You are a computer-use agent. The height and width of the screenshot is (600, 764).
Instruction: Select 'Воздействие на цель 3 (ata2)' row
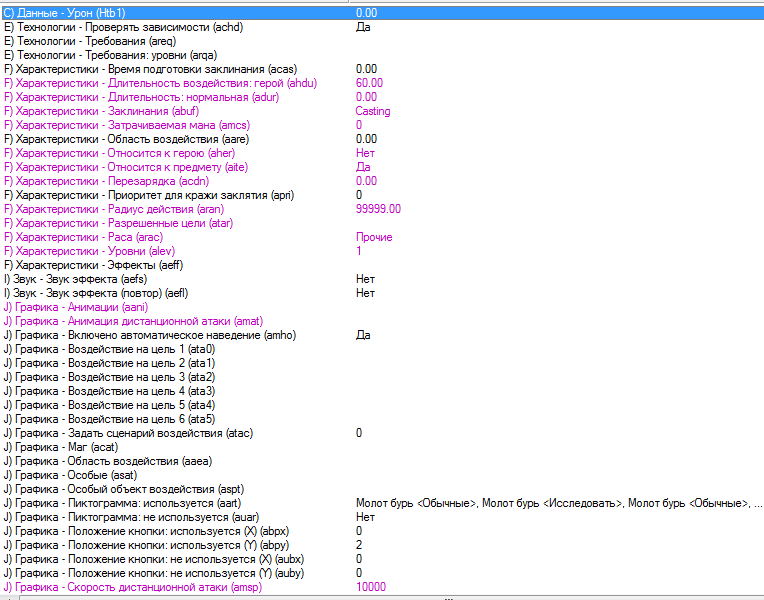[382, 378]
